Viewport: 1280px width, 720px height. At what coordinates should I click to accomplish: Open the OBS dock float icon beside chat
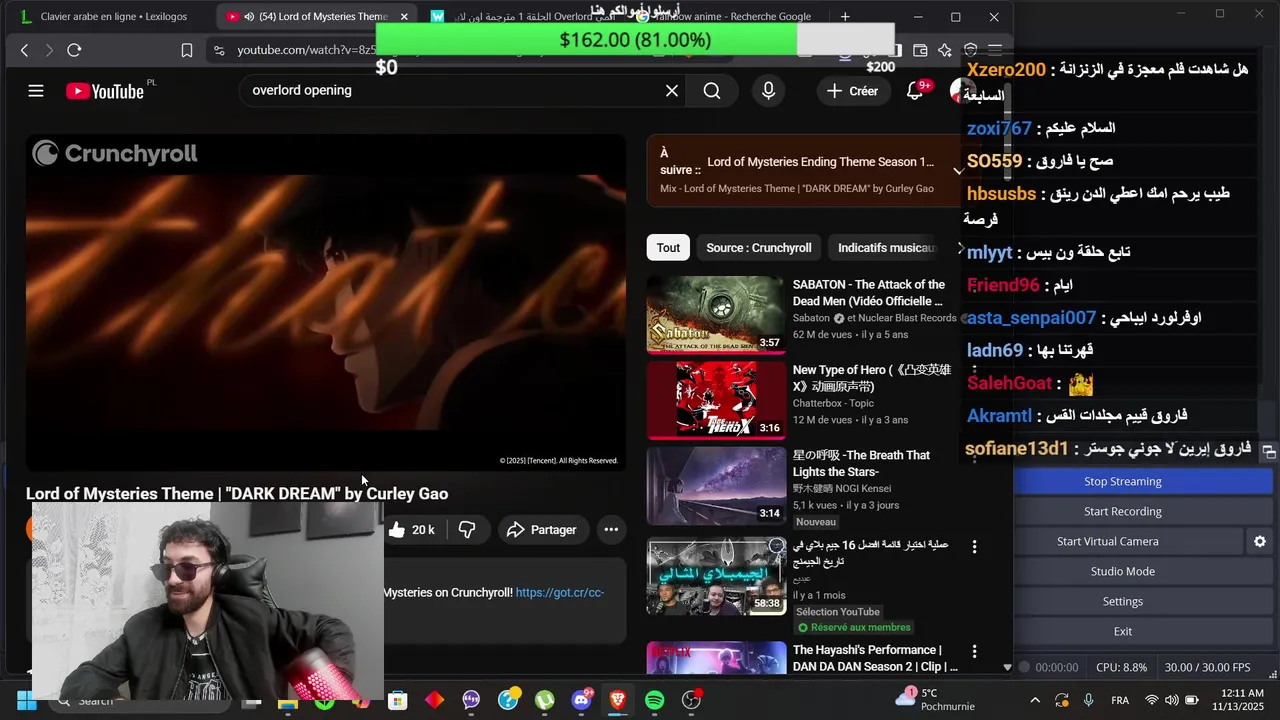click(1268, 452)
